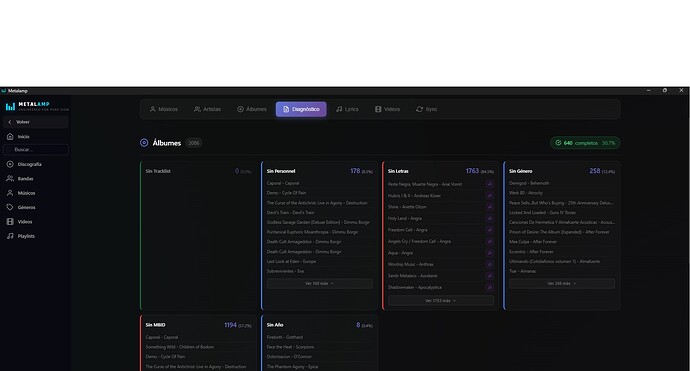Open Devil's Train - Devil's Train
This screenshot has height=371, width=690.
pyautogui.click(x=290, y=213)
